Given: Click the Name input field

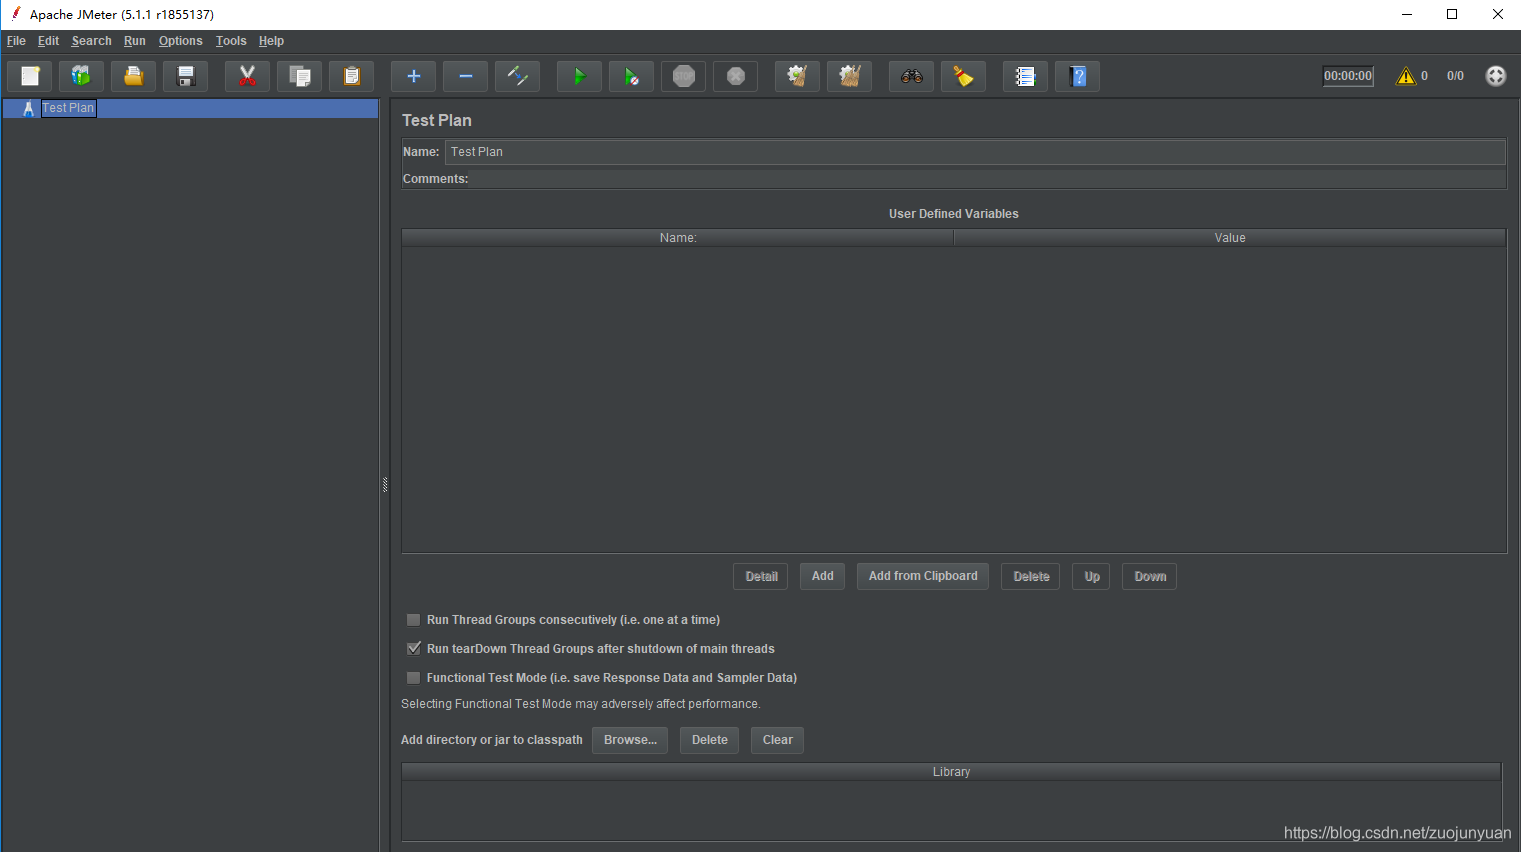Looking at the screenshot, I should click(x=975, y=152).
